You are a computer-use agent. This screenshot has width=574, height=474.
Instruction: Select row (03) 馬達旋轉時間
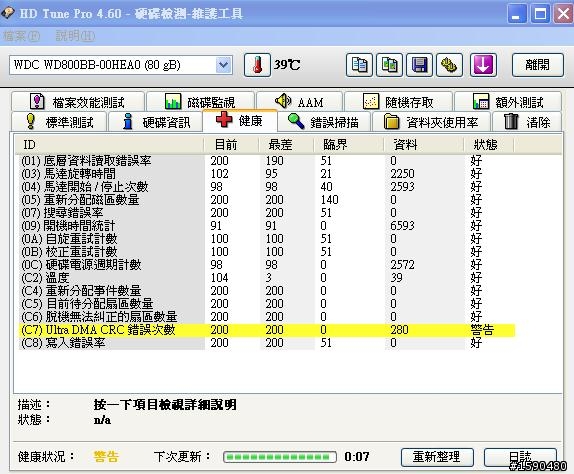click(x=267, y=173)
